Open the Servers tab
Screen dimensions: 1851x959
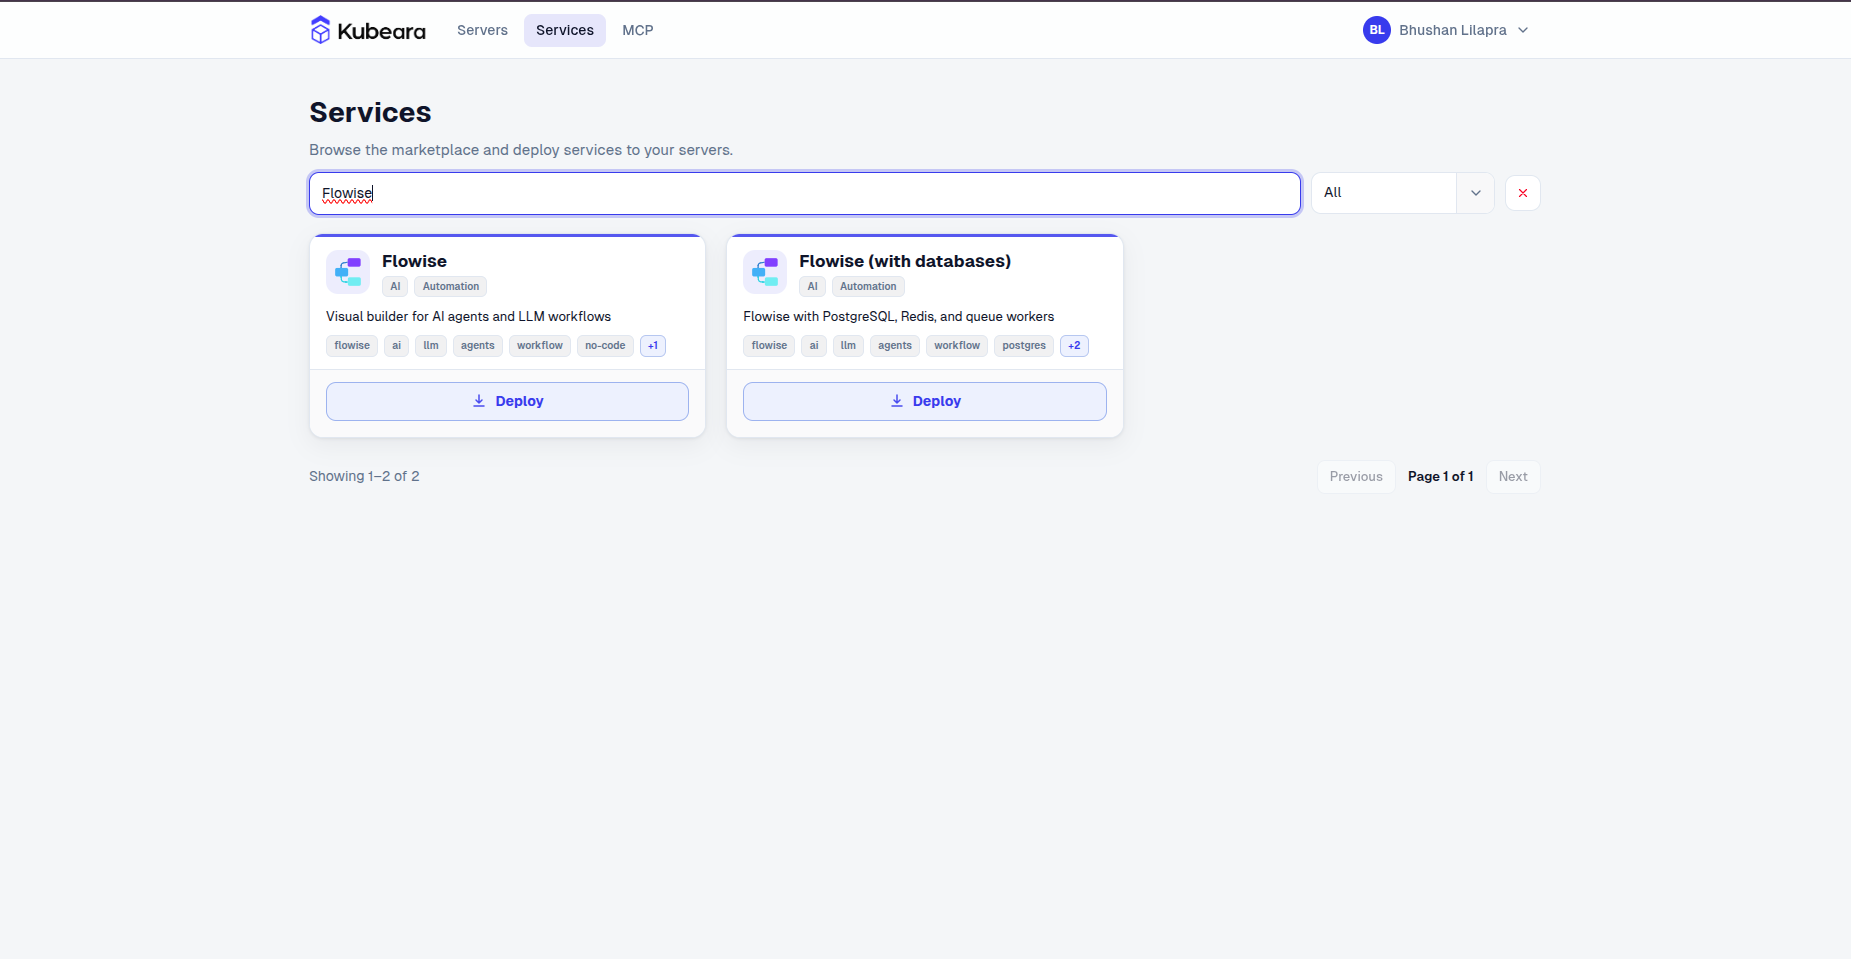point(482,30)
